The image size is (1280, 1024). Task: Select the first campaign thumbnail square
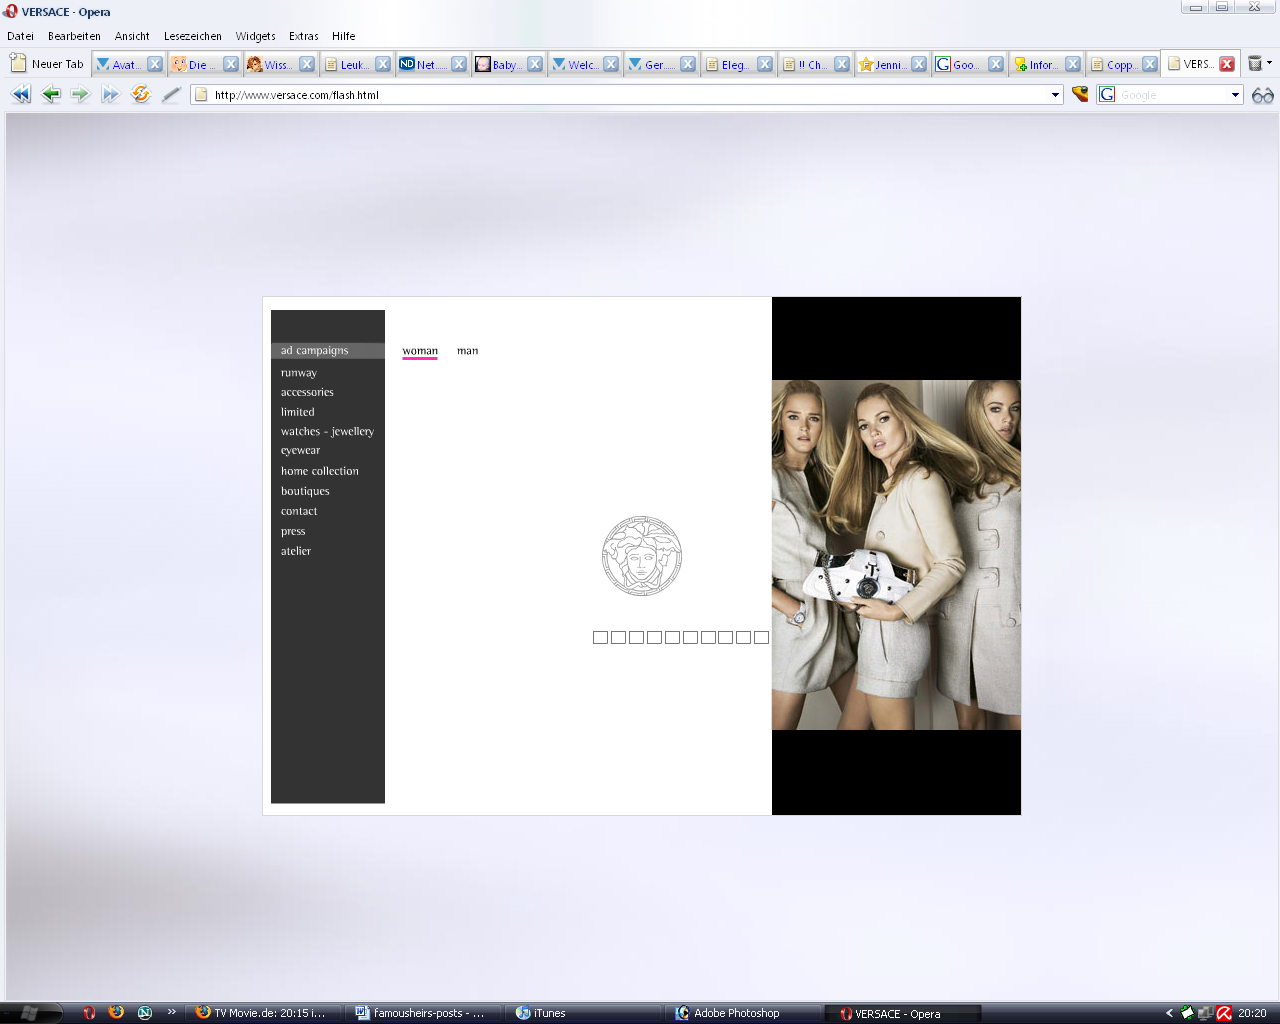(x=600, y=637)
